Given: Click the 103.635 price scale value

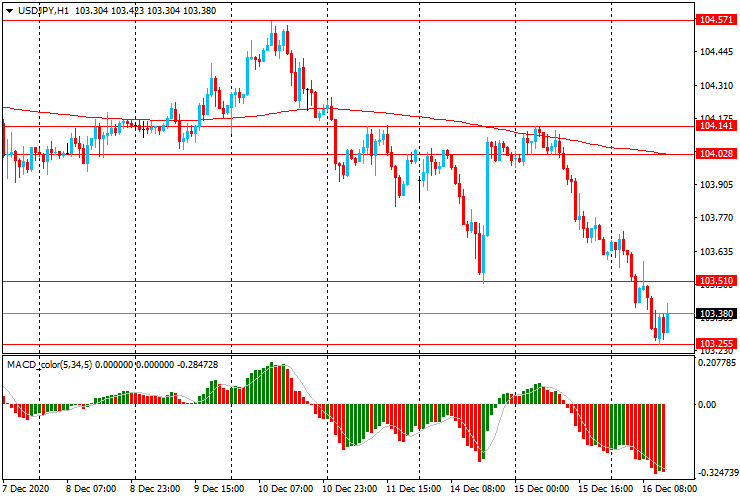Looking at the screenshot, I should pos(716,252).
